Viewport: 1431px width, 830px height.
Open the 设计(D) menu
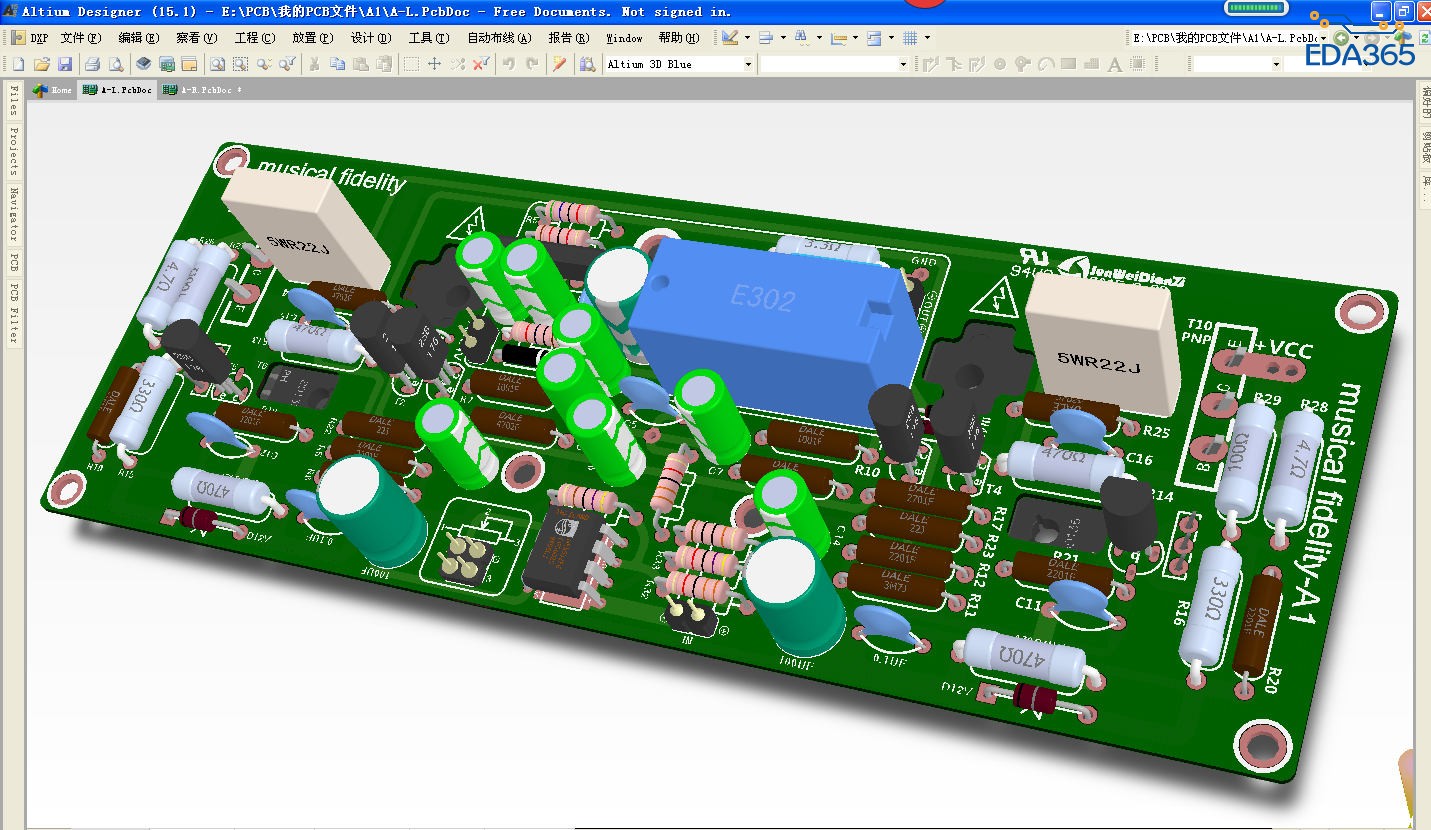370,38
